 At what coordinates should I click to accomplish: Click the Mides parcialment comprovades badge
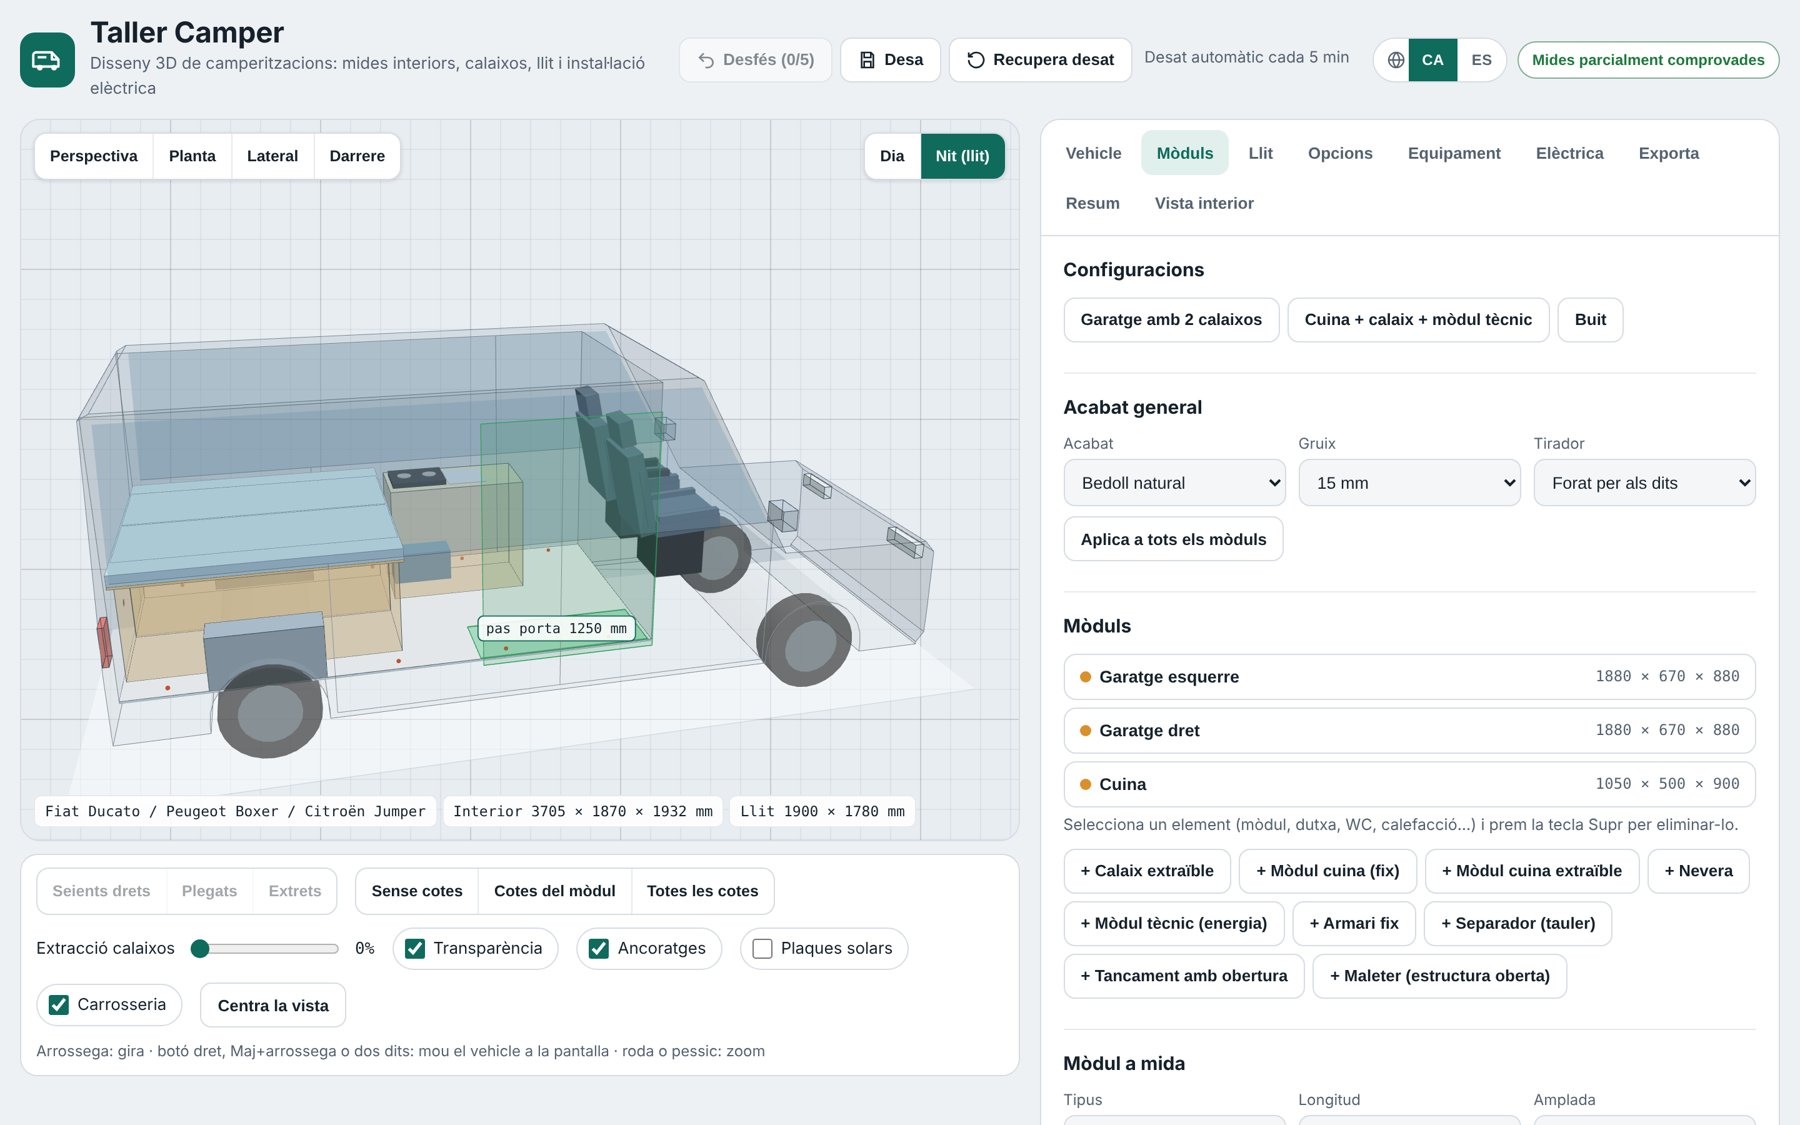[1648, 60]
